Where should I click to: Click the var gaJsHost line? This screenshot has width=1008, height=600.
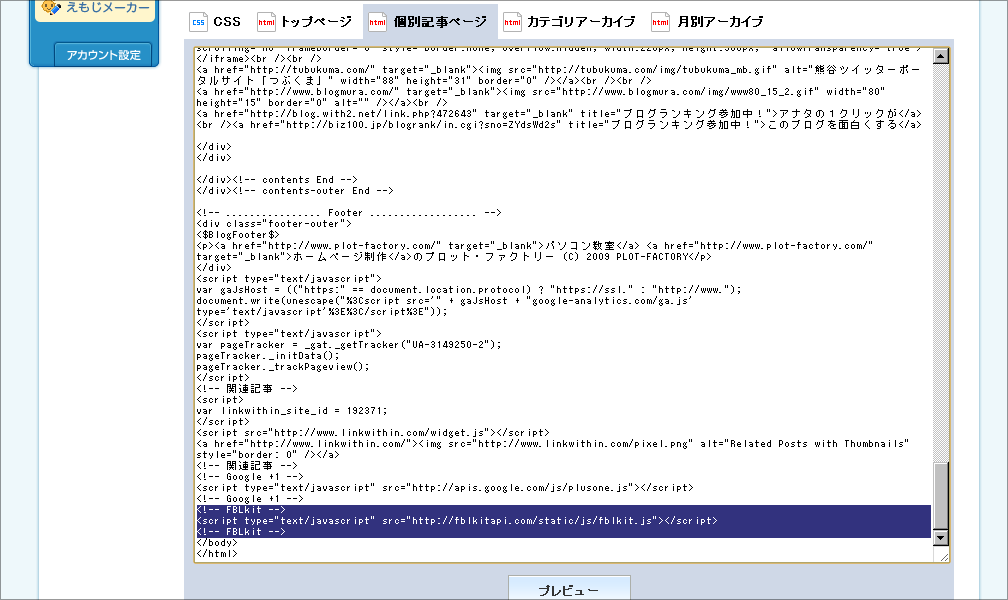[x=469, y=290]
